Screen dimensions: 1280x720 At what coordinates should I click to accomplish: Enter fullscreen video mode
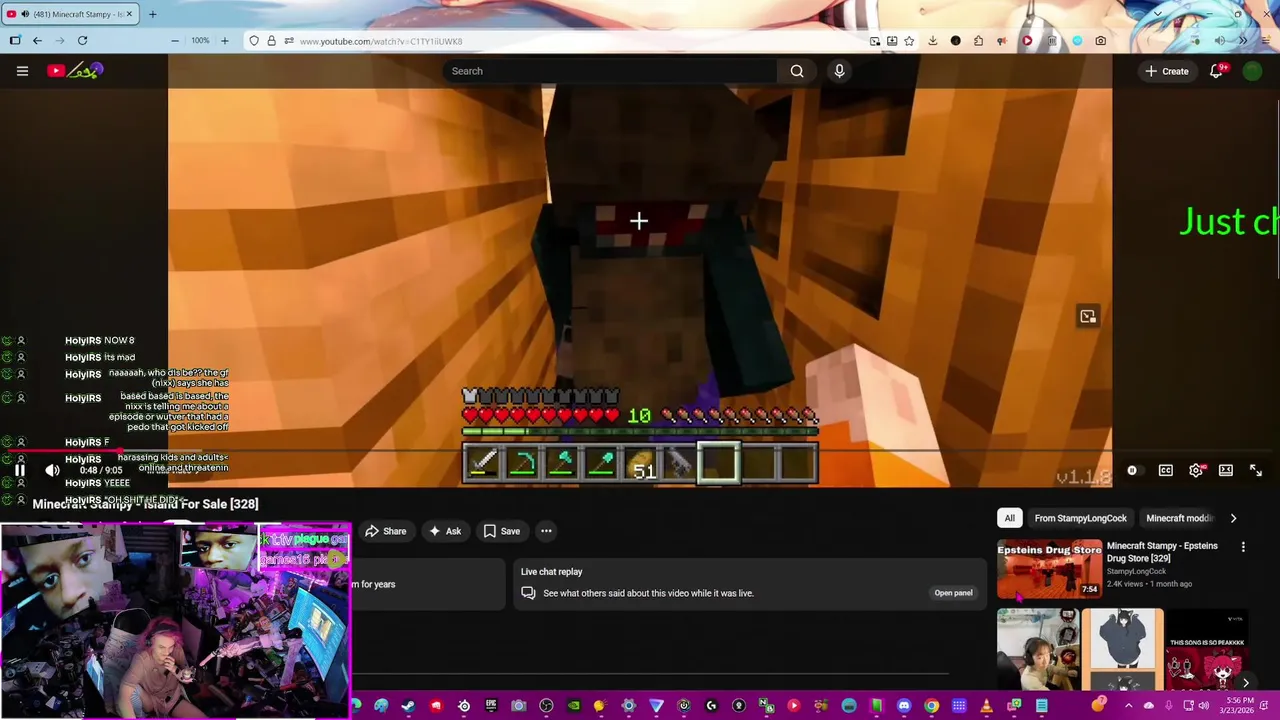pos(1256,471)
